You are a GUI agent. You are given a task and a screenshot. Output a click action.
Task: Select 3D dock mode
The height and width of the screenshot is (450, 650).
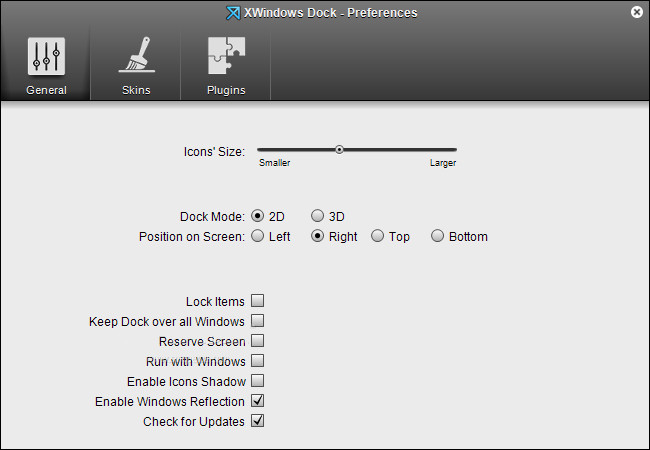318,216
